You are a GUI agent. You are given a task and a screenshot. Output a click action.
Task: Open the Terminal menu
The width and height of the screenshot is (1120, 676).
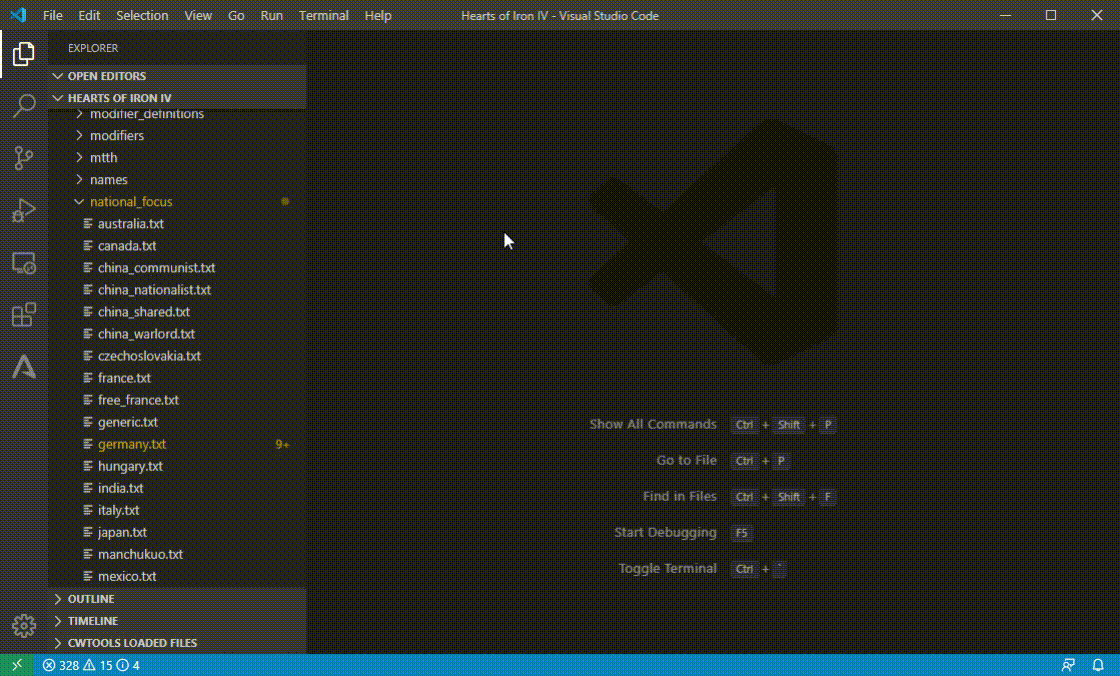(324, 15)
